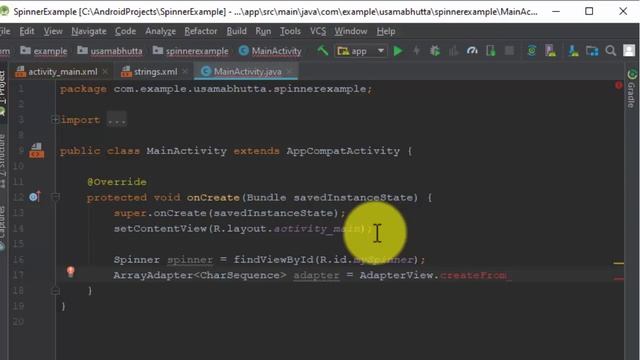
Task: Click the Search Everywhere magnifier icon
Action: point(611,51)
